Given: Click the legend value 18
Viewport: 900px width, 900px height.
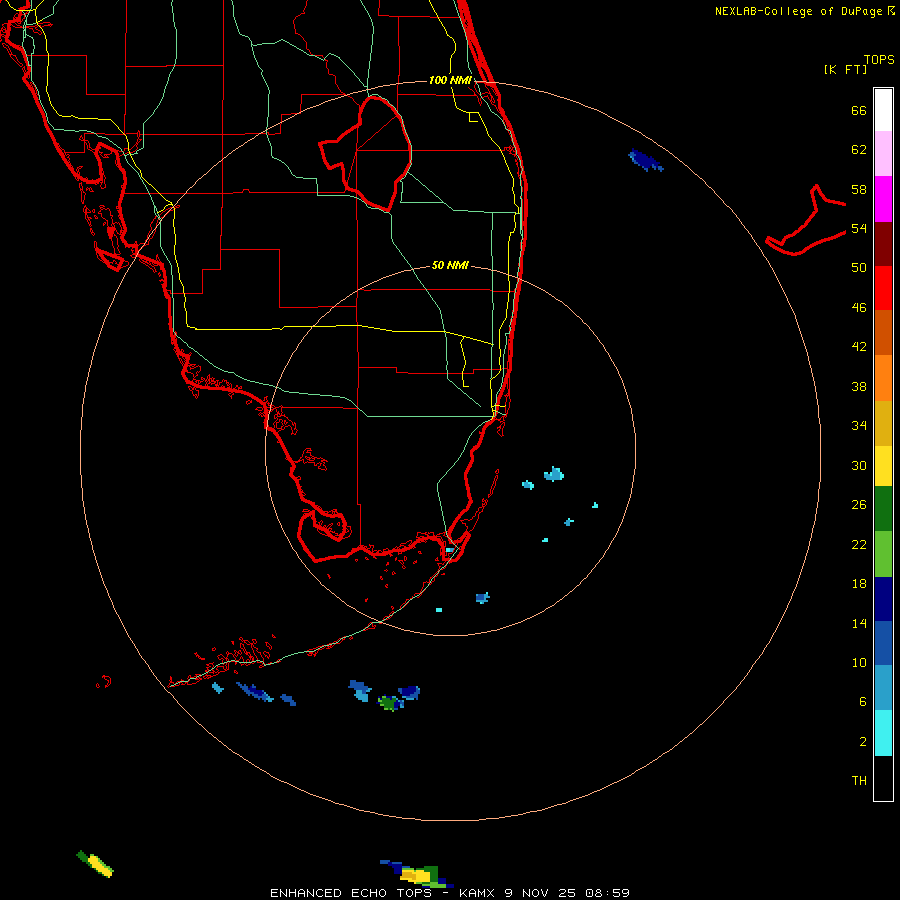Looking at the screenshot, I should coord(859,584).
